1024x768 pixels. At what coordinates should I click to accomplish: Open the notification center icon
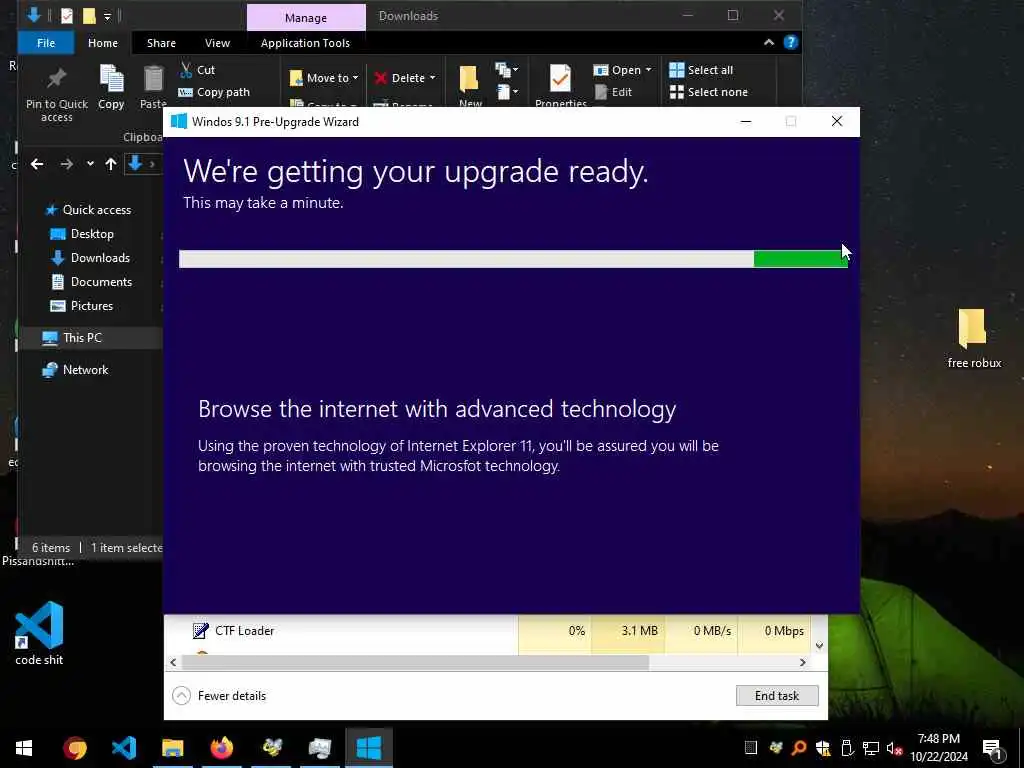[993, 748]
